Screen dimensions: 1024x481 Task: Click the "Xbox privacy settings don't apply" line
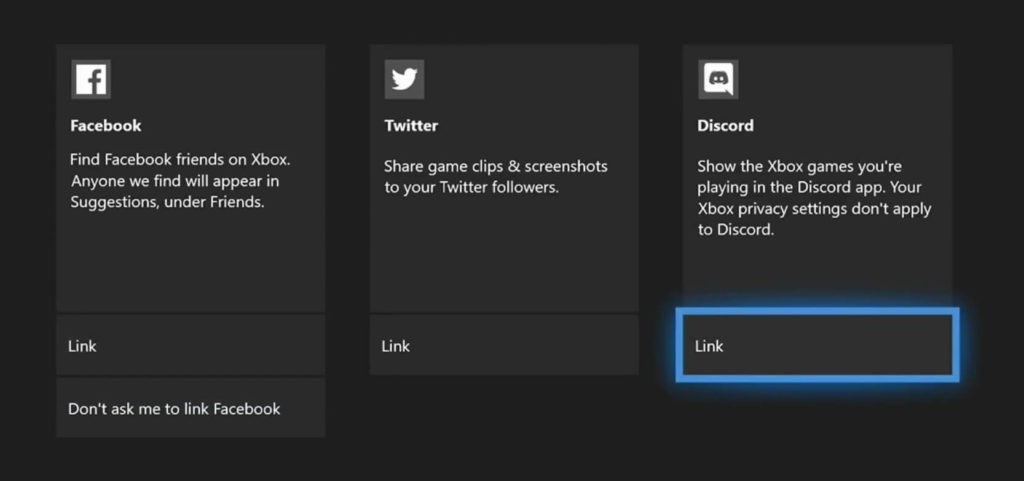[814, 209]
